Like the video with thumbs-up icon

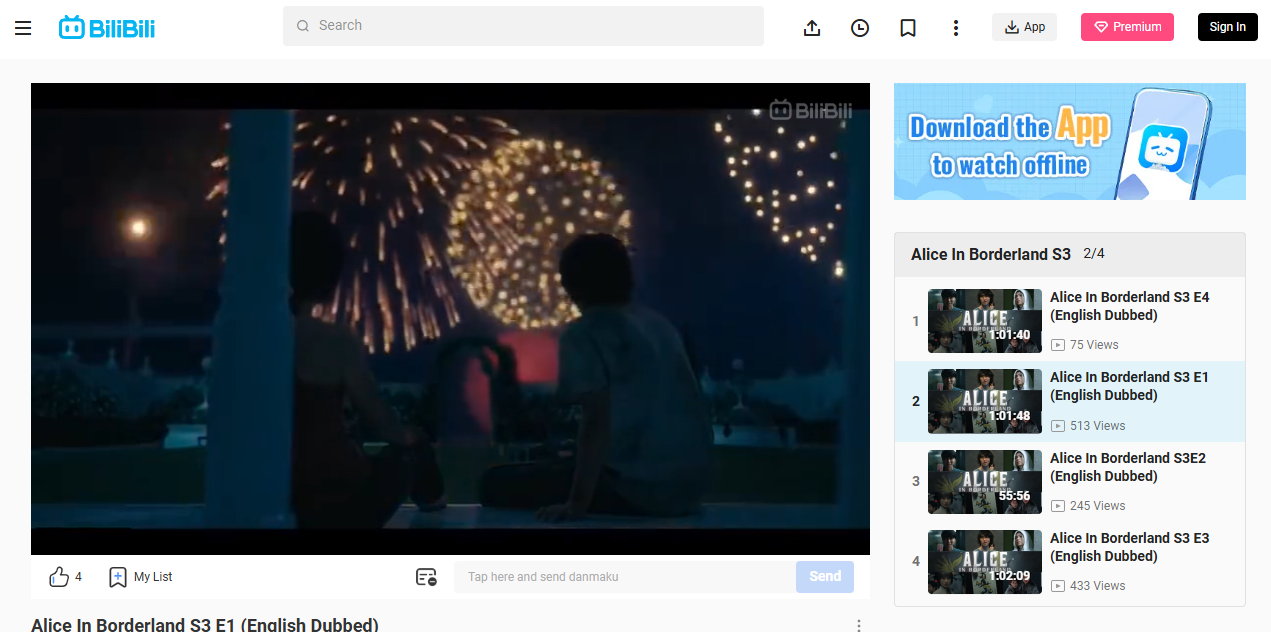tap(59, 577)
